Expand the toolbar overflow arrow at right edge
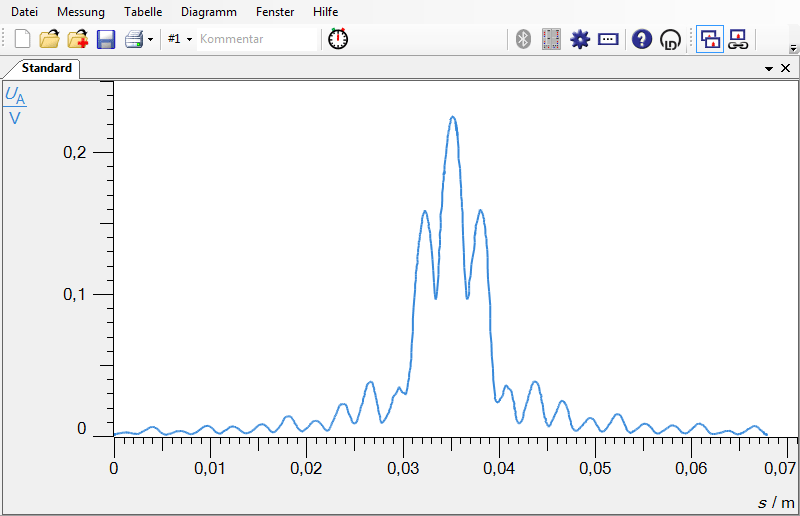Screen dimensions: 800x516 click(x=793, y=48)
